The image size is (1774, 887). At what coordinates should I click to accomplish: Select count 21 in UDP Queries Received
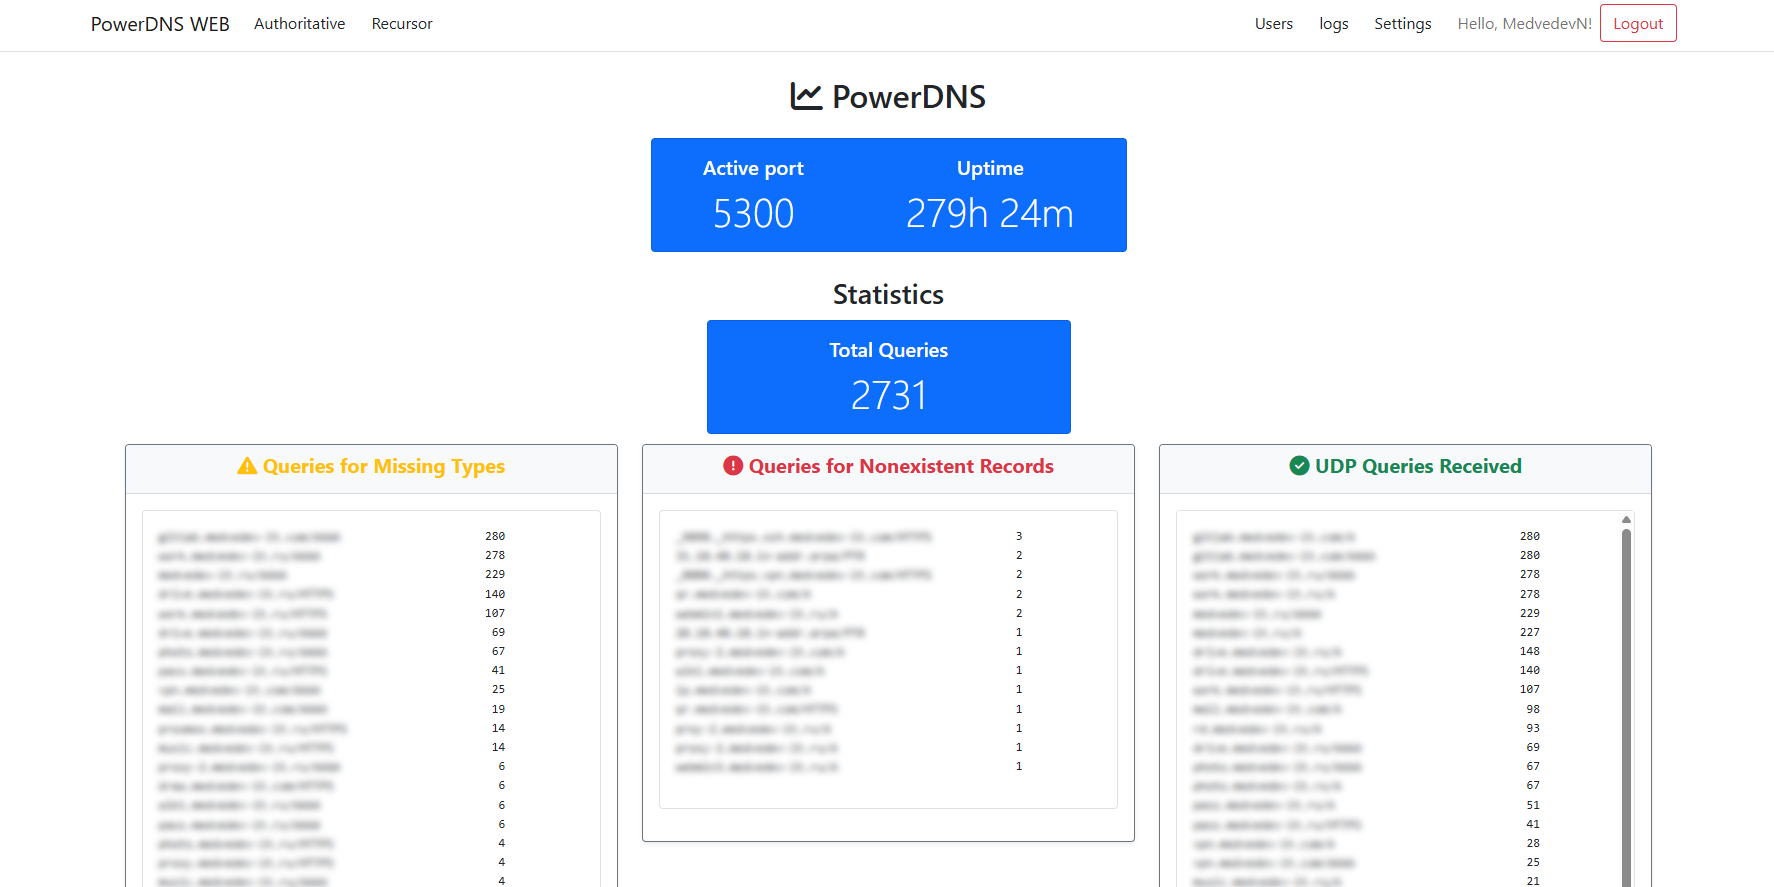1533,881
